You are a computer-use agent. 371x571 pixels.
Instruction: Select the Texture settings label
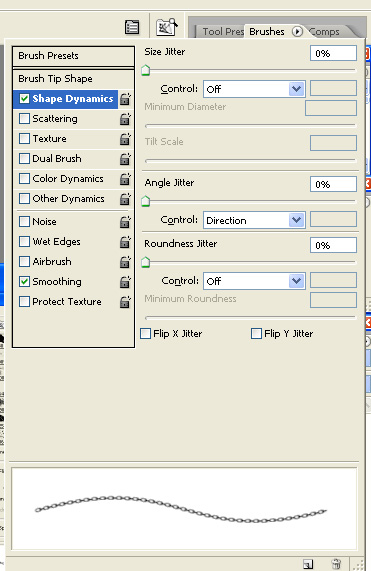tap(50, 139)
